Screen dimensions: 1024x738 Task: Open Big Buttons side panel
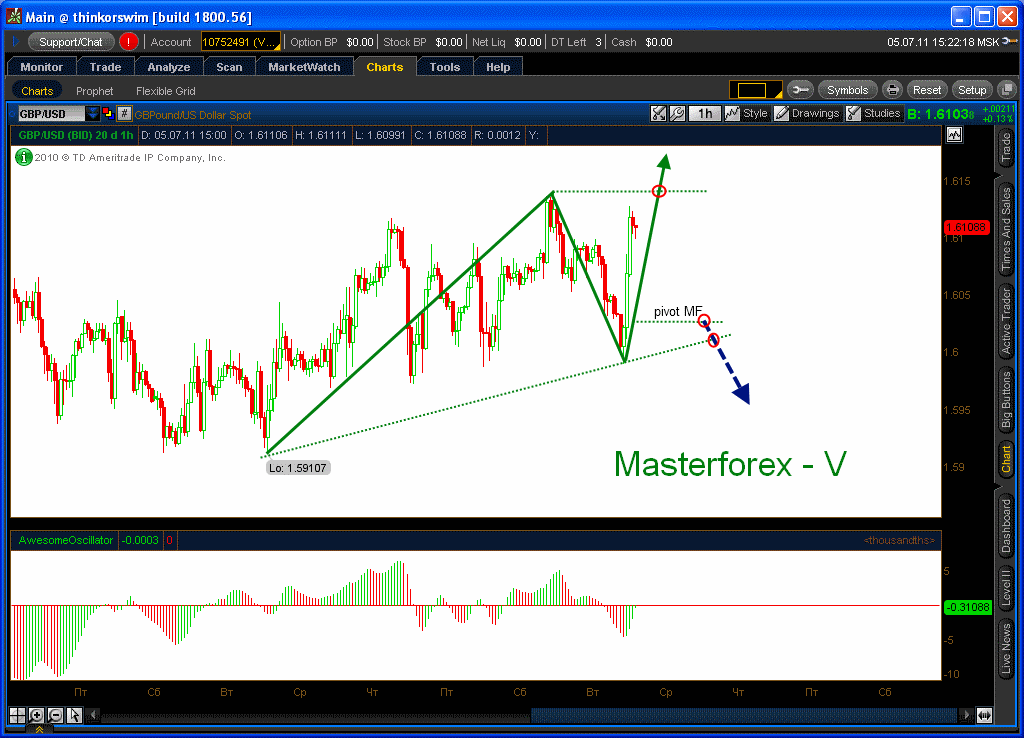coord(1006,399)
